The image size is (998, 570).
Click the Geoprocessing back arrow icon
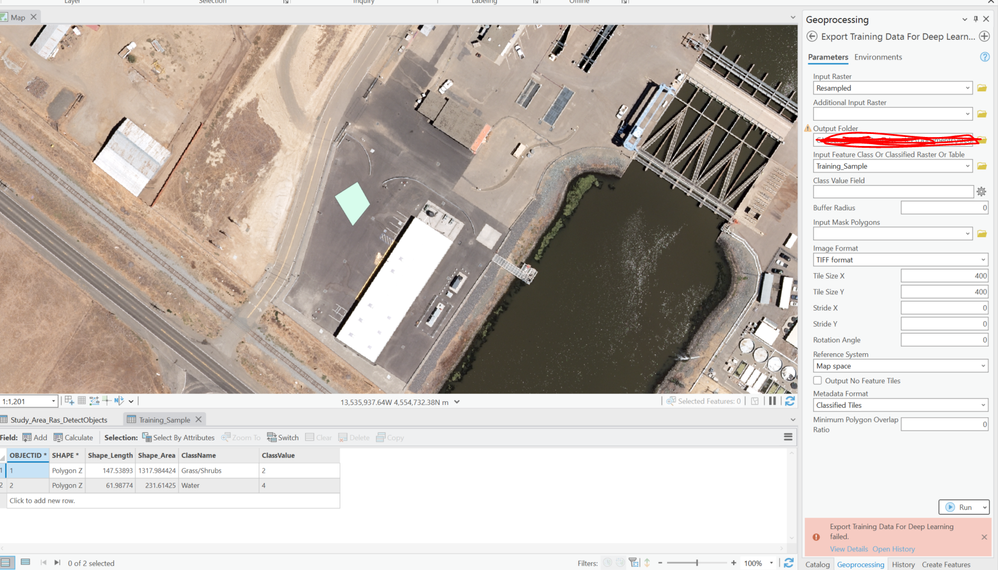[x=812, y=37]
